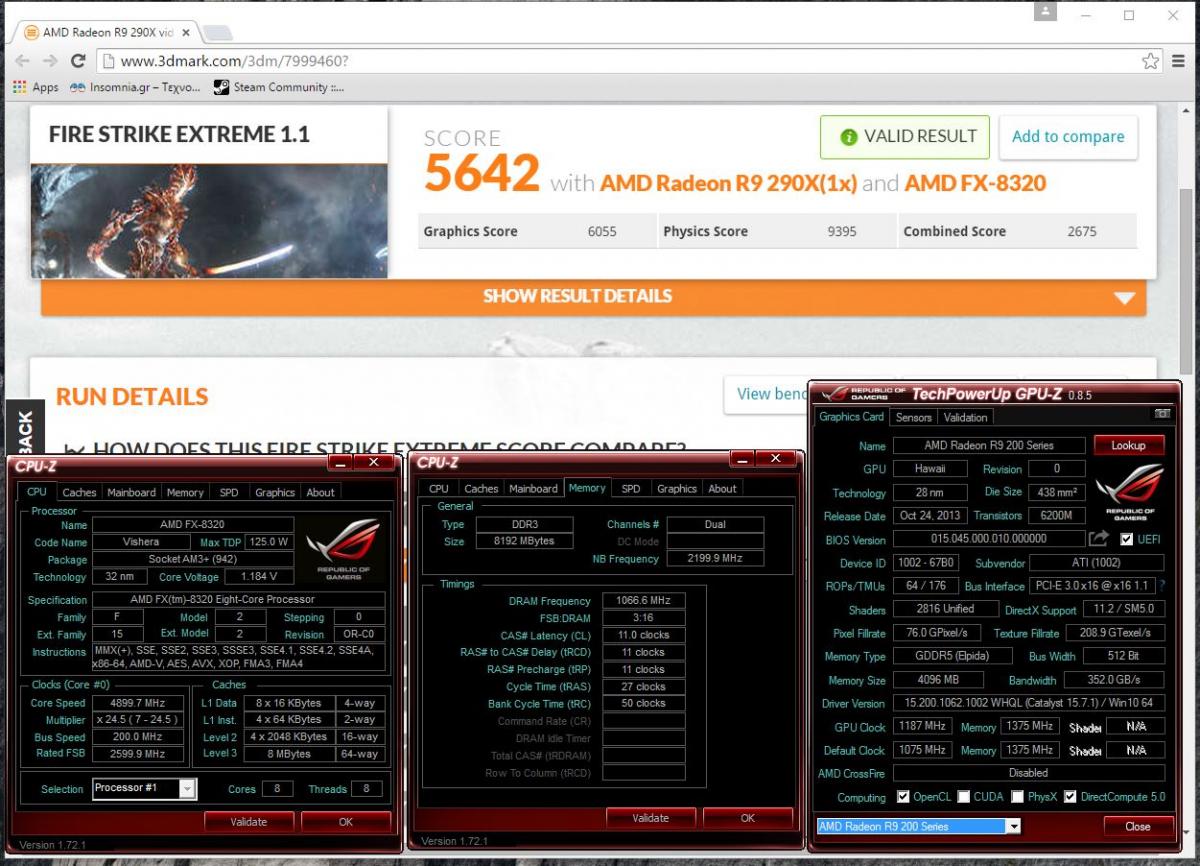Image resolution: width=1200 pixels, height=866 pixels.
Task: Open SPD tab in left CPU-Z window
Action: 229,492
